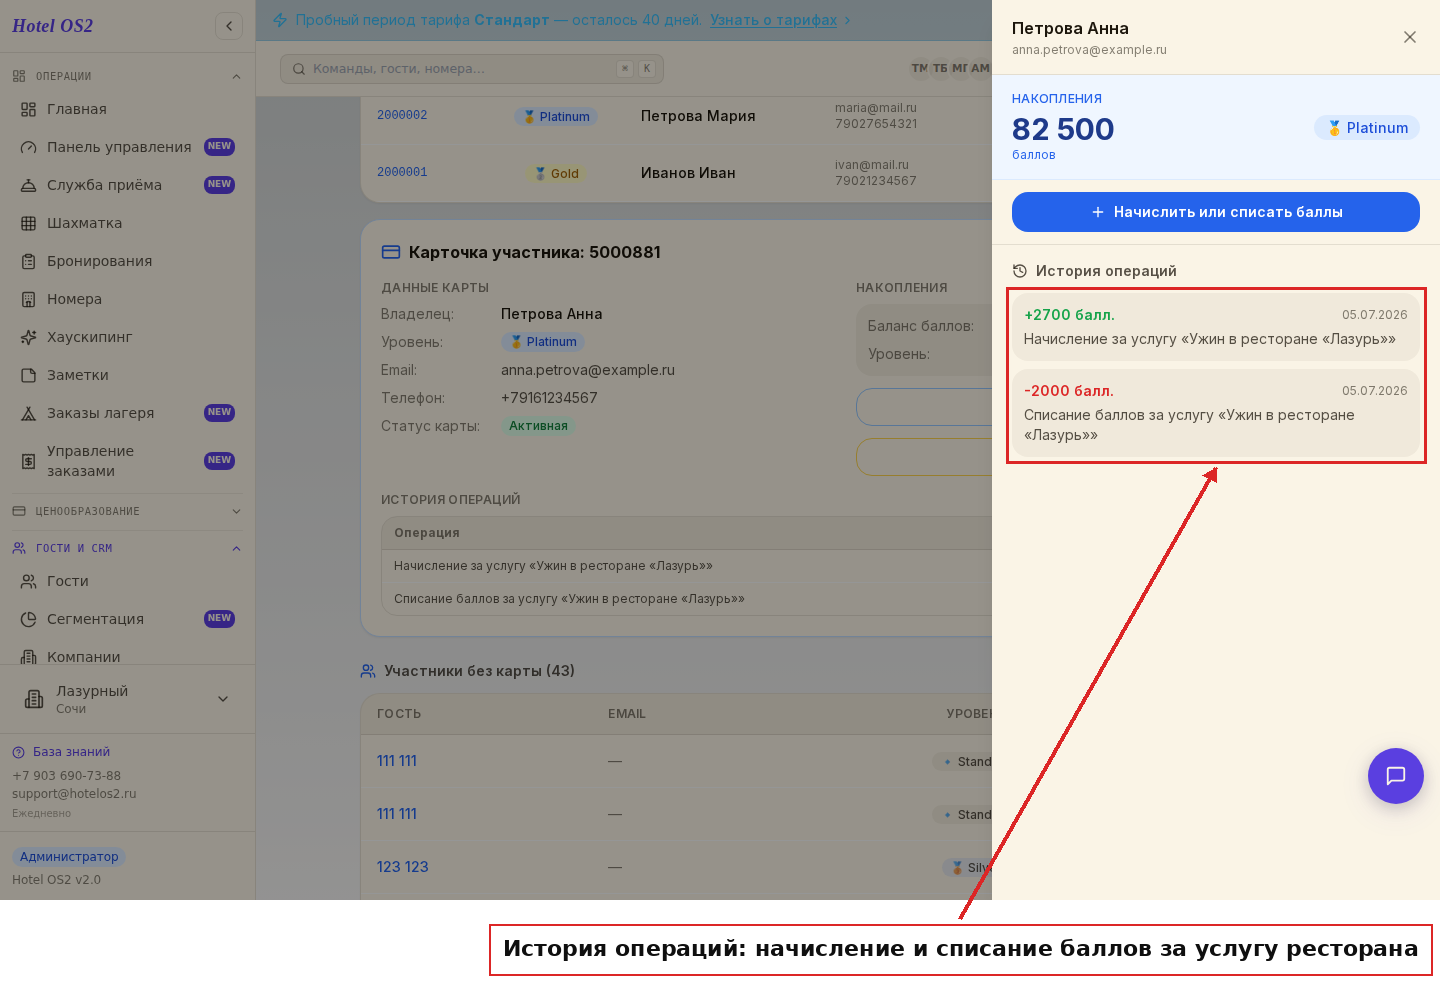
Task: Open the Лазурный hotel selector dropdown
Action: pyautogui.click(x=127, y=699)
